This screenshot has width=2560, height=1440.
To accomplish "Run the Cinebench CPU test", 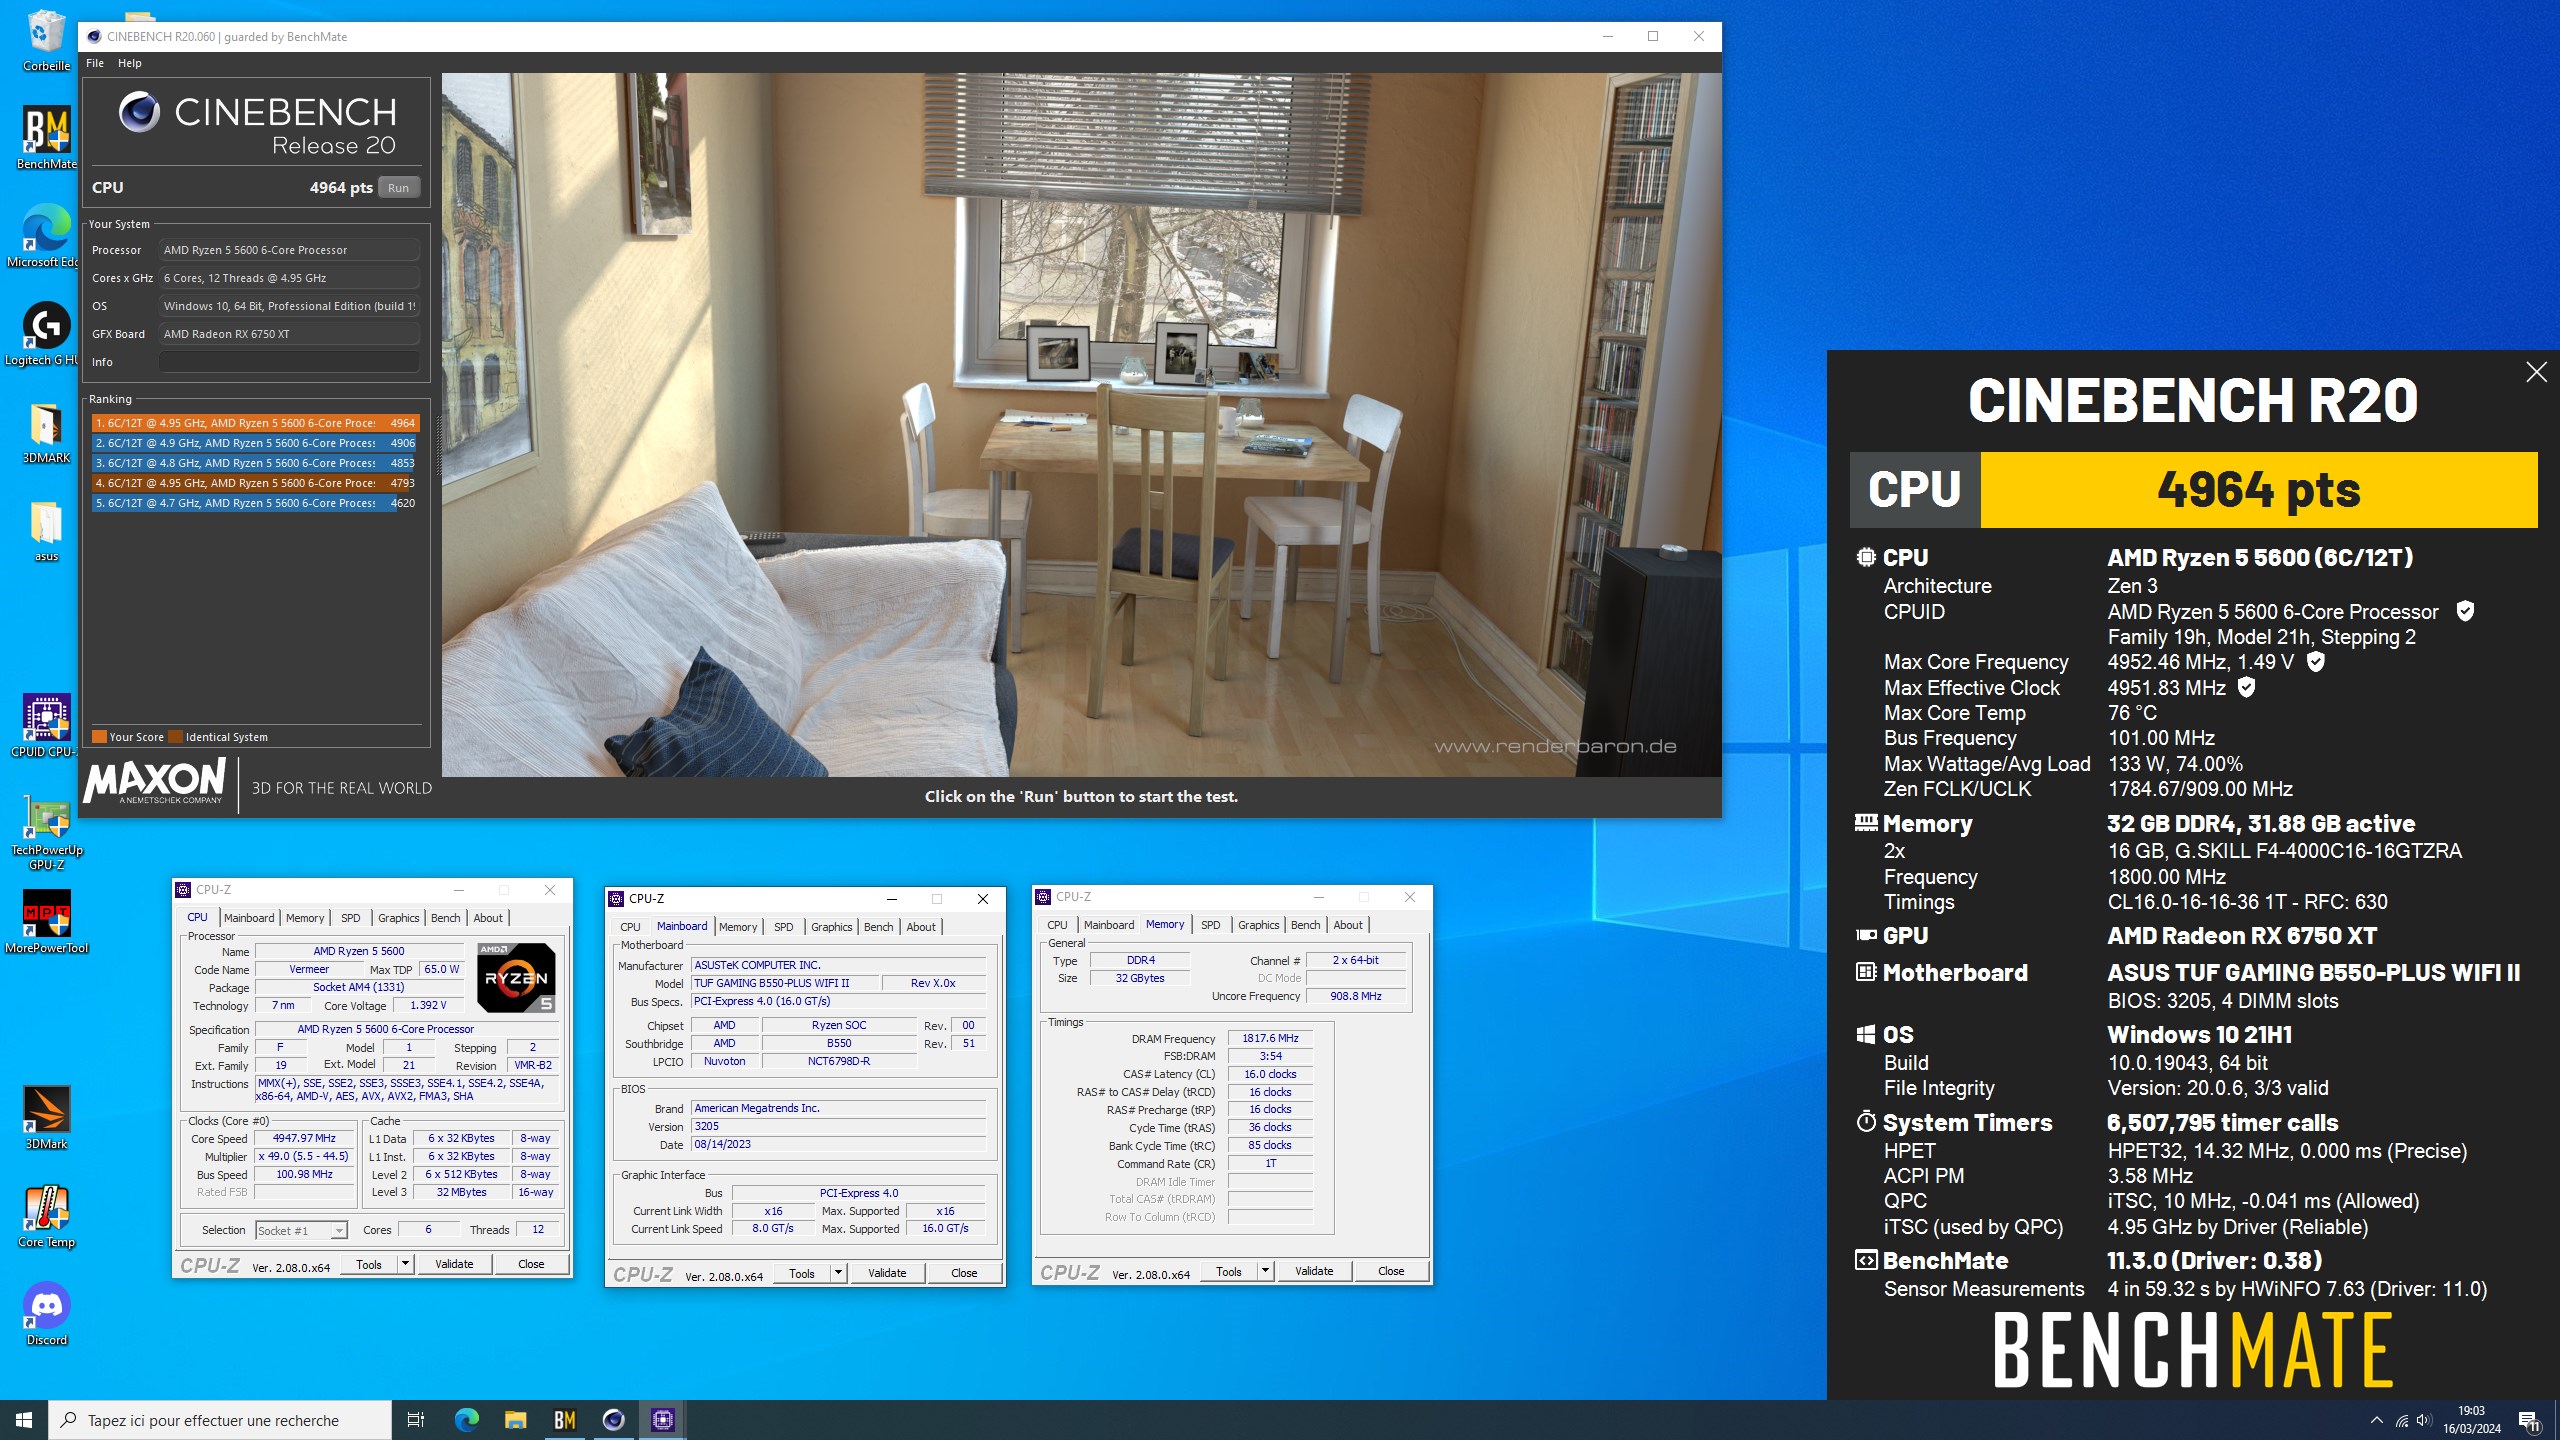I will (398, 188).
